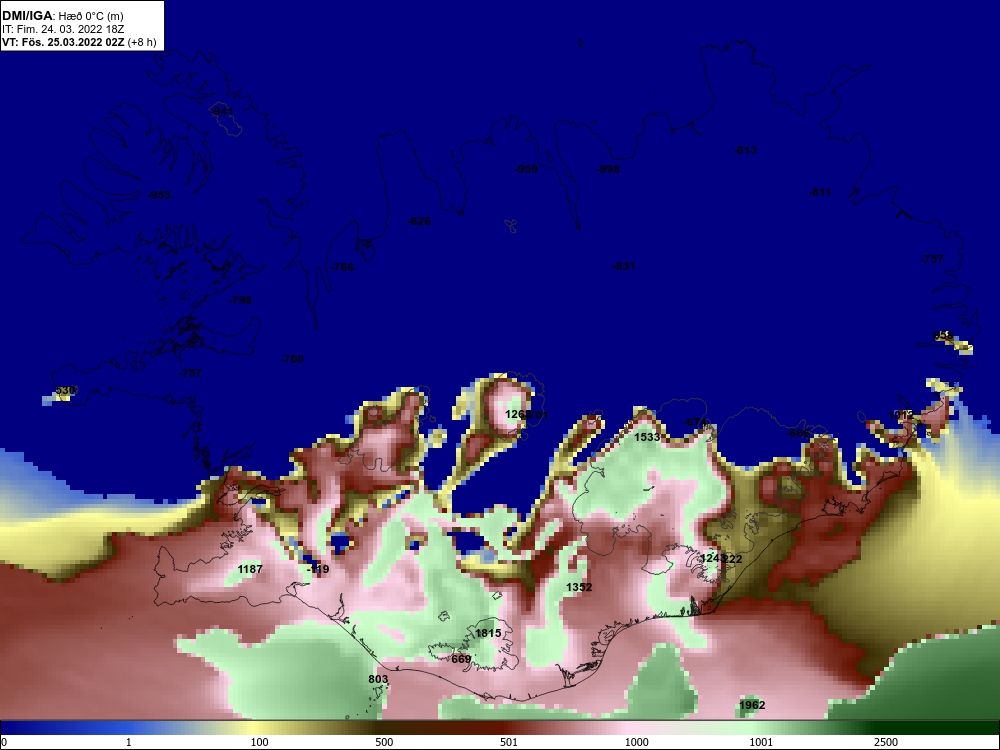Click the 1187 value on the map
Screen dimensions: 1000x750
(249, 569)
